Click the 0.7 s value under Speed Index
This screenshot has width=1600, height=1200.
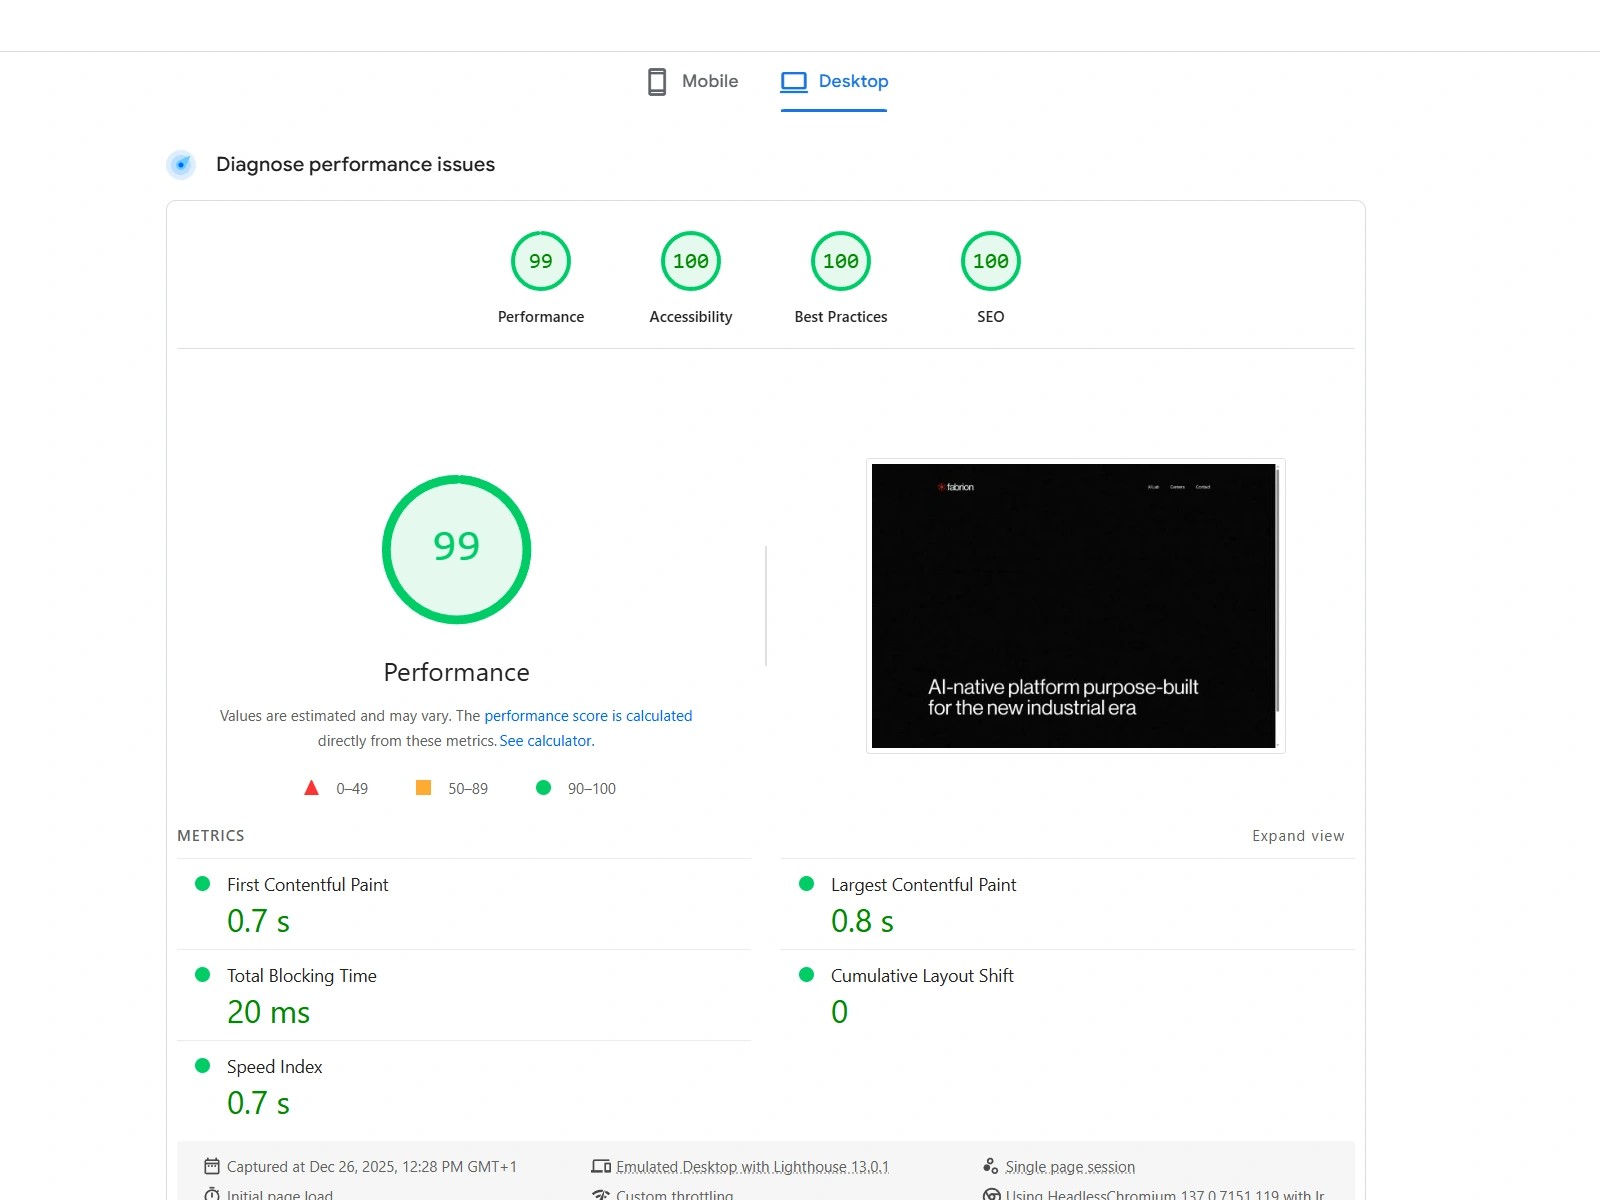pyautogui.click(x=258, y=1103)
